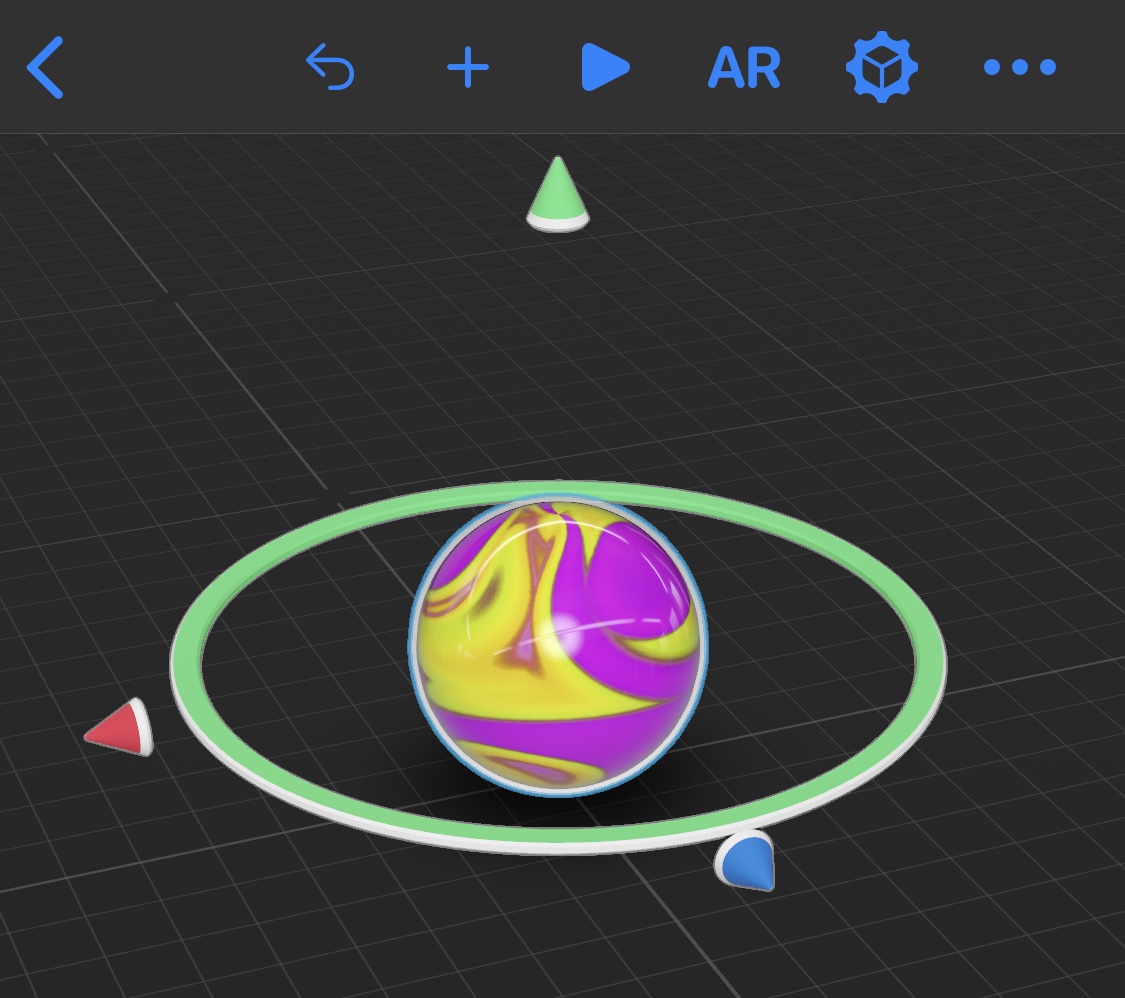Select the purple and yellow sphere

pos(557,646)
